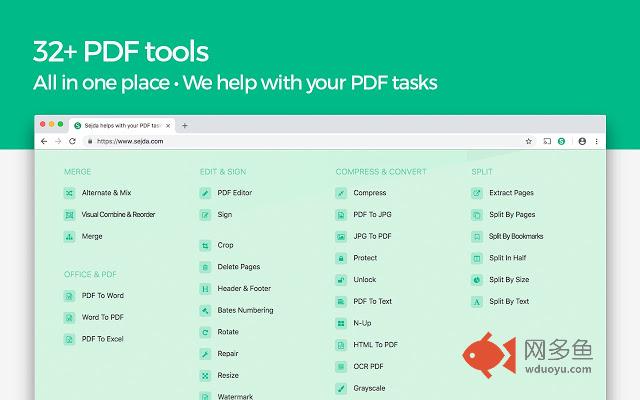Click the Compress tool icon

pos(342,192)
